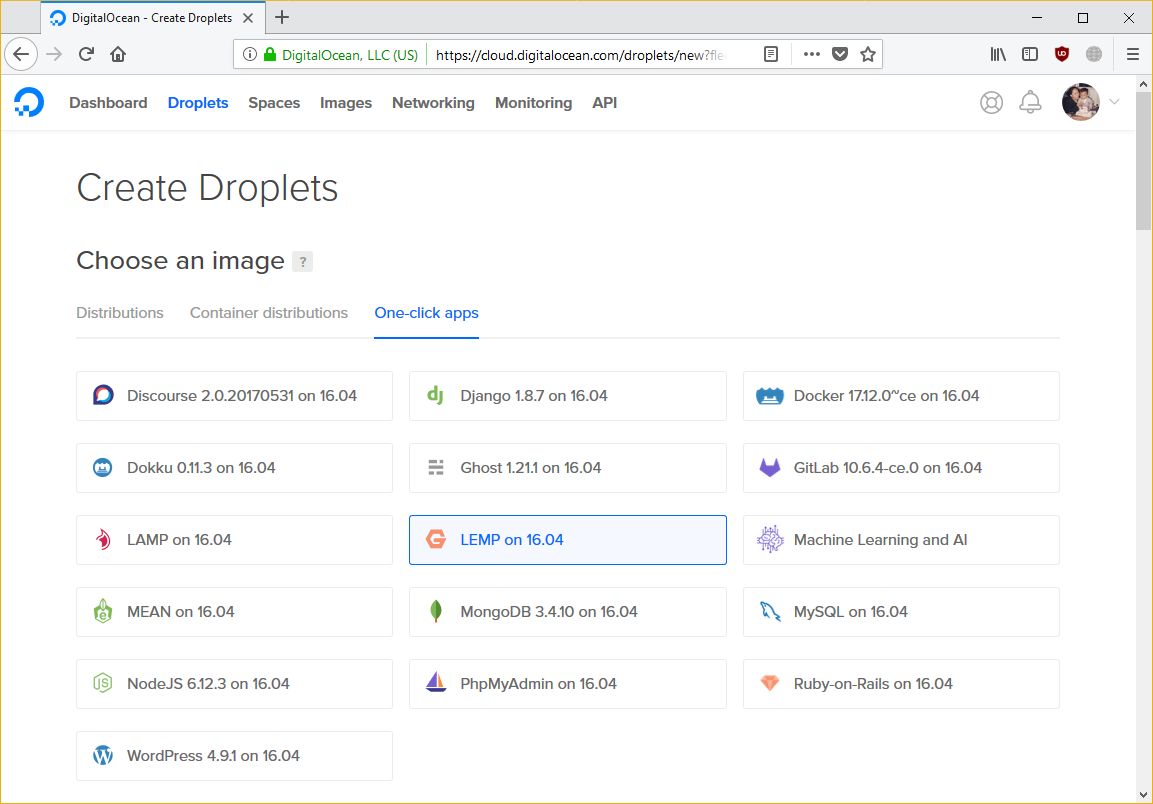Image resolution: width=1153 pixels, height=804 pixels.
Task: Show site information icon
Action: tap(250, 54)
